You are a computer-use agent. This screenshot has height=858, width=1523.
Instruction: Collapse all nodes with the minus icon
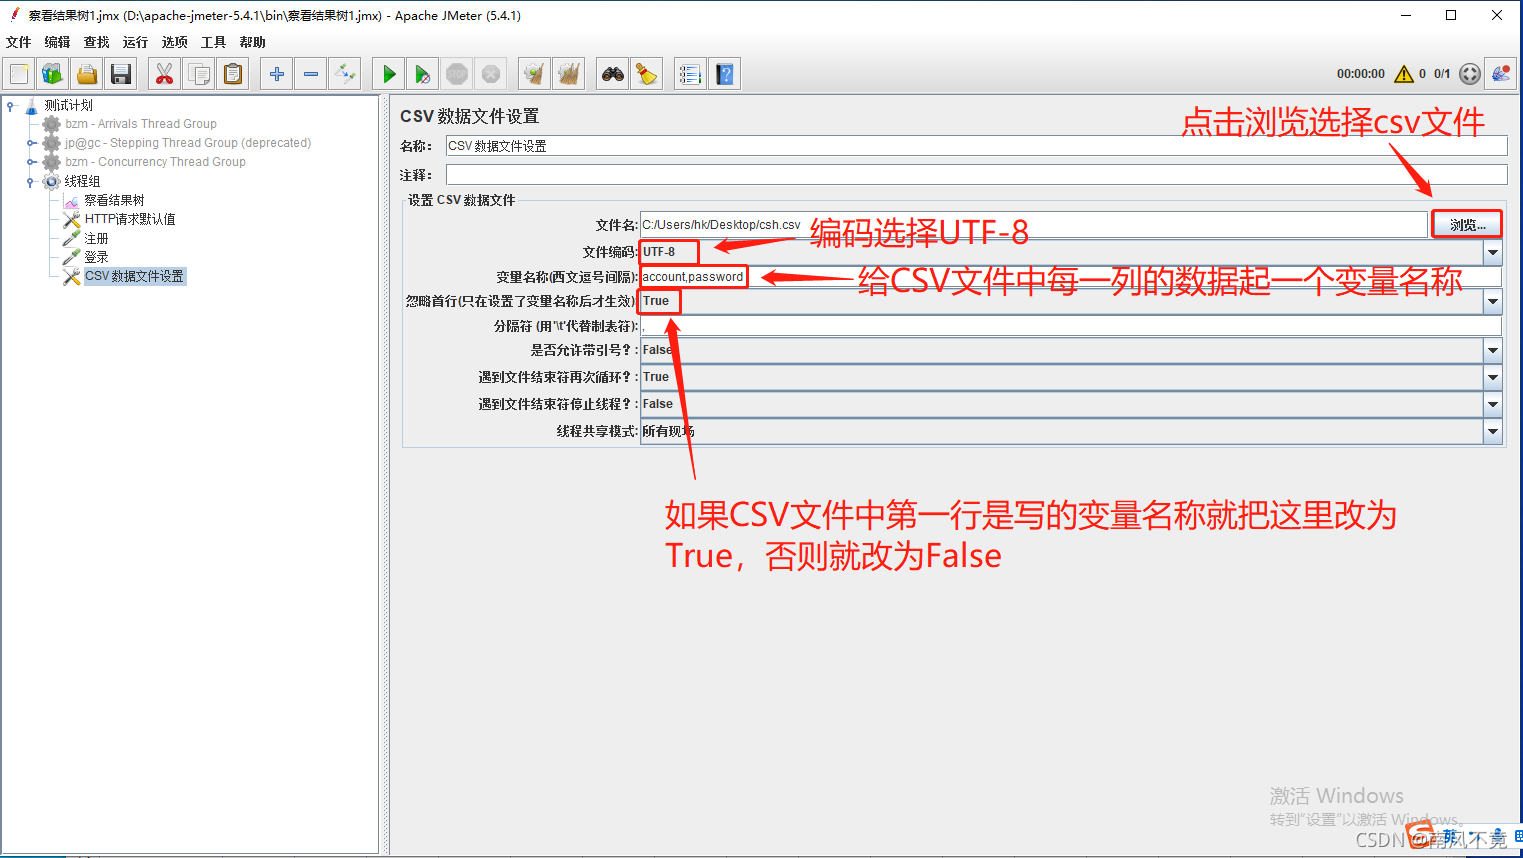point(311,74)
